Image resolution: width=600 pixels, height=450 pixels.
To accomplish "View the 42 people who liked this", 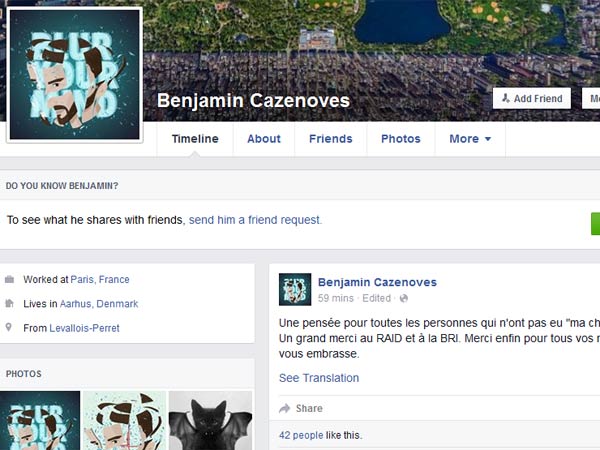I will tap(301, 435).
